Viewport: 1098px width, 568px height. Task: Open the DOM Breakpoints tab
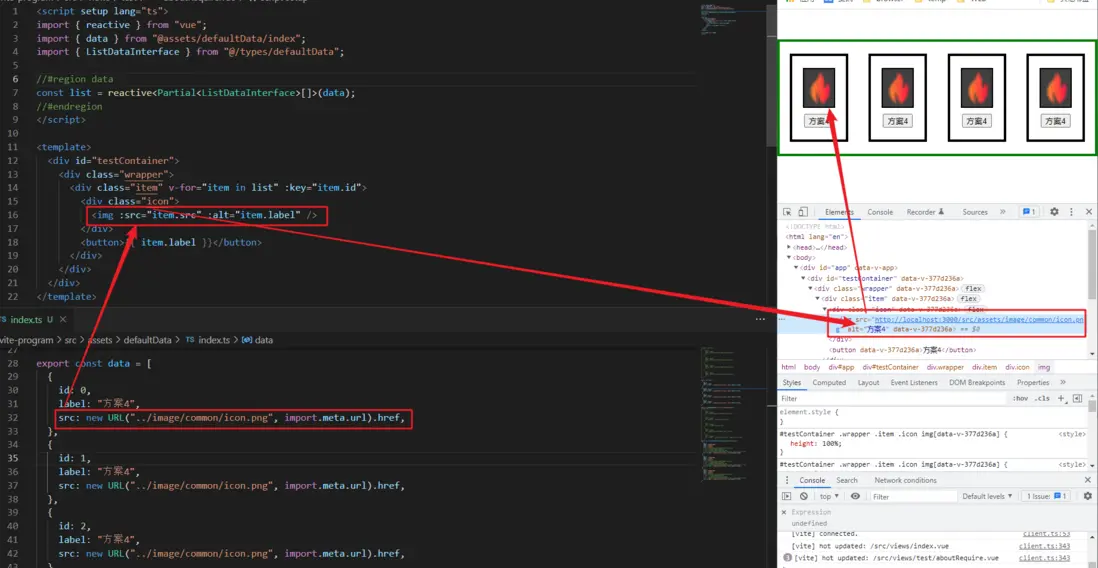coord(977,382)
